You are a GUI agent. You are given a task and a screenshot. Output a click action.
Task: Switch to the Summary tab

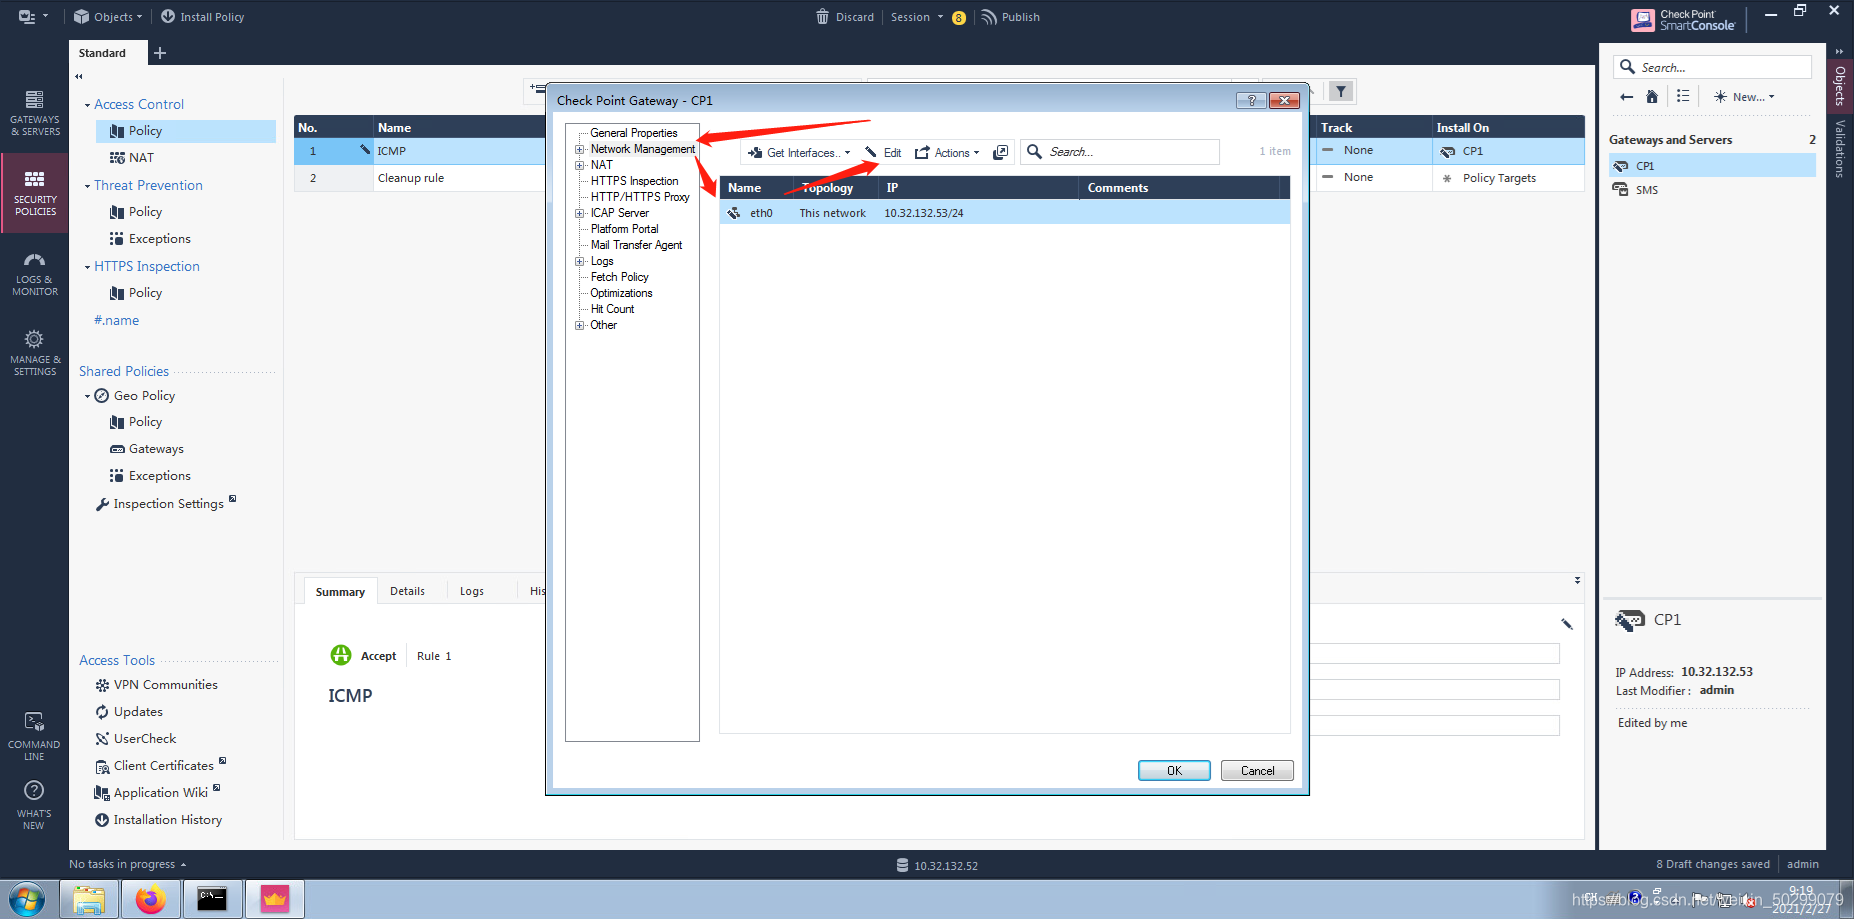(x=340, y=592)
